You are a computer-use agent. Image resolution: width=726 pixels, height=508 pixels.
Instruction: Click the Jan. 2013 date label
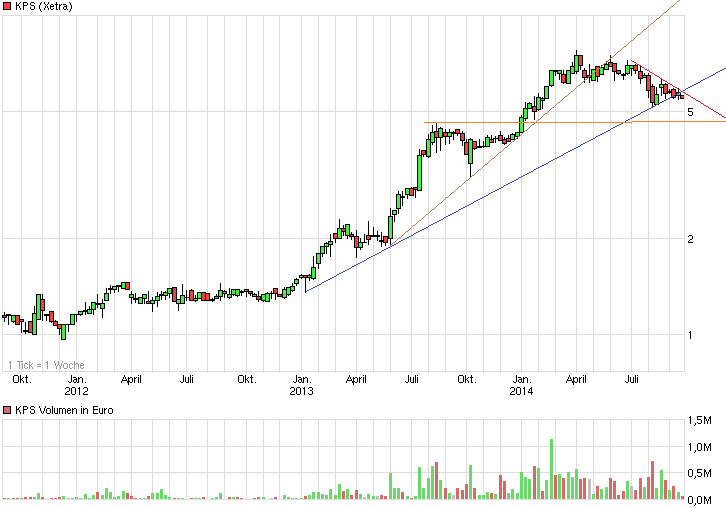point(301,385)
